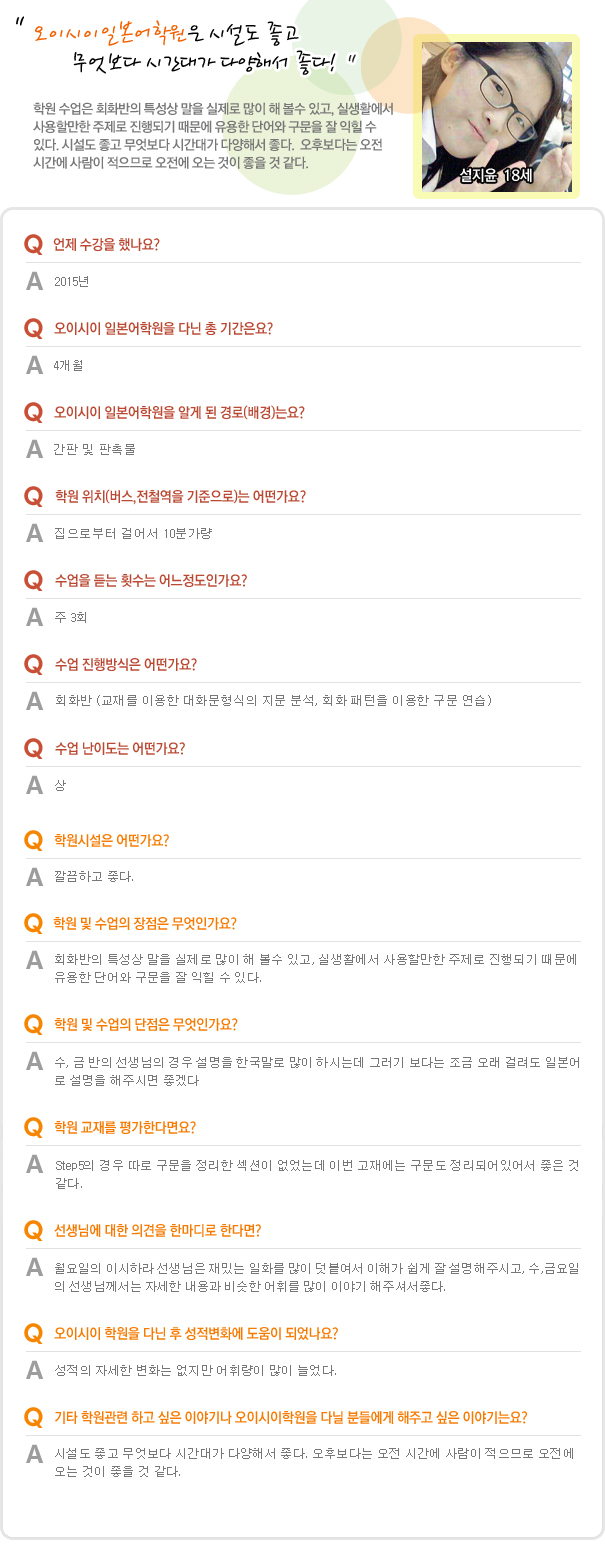Click the A icon next to "2015년"
This screenshot has height=1550, width=605.
coord(34,281)
